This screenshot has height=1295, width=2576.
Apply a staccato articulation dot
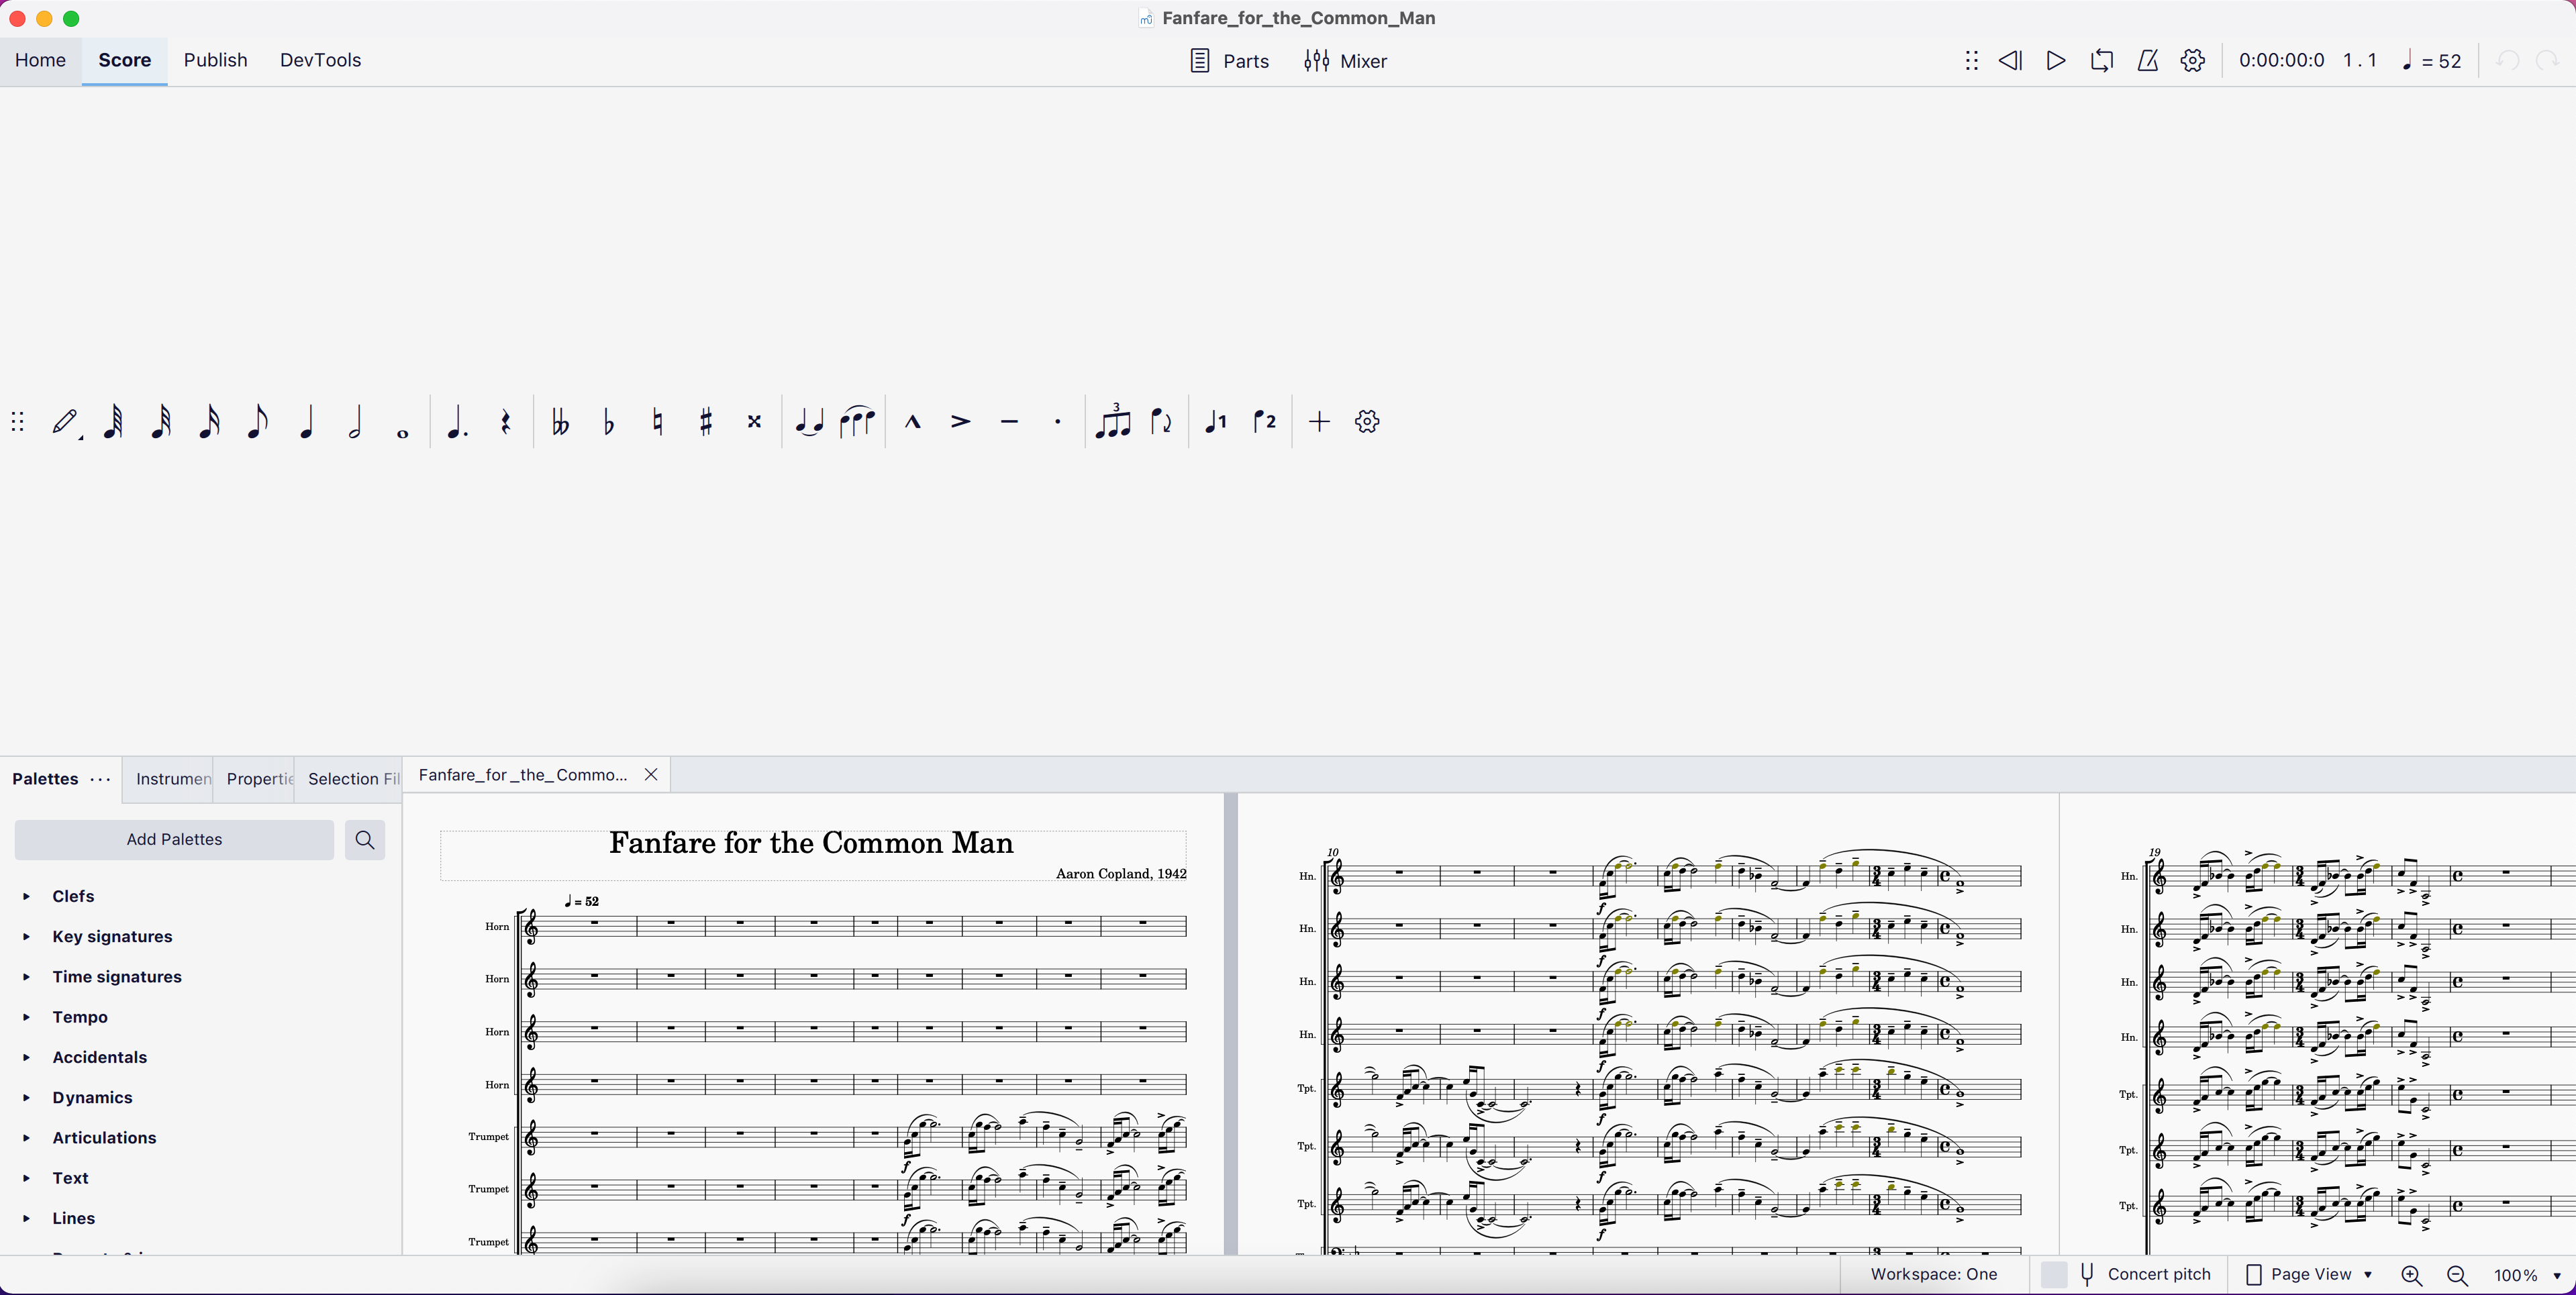[x=1057, y=421]
